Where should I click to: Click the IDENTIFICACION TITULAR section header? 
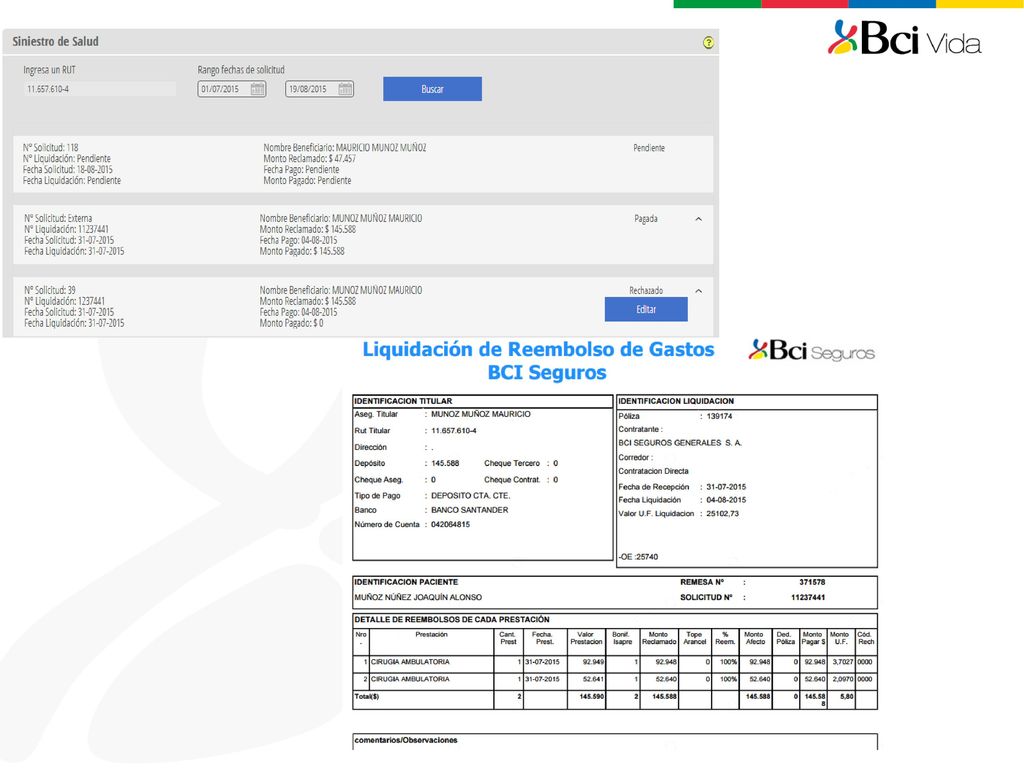[403, 401]
